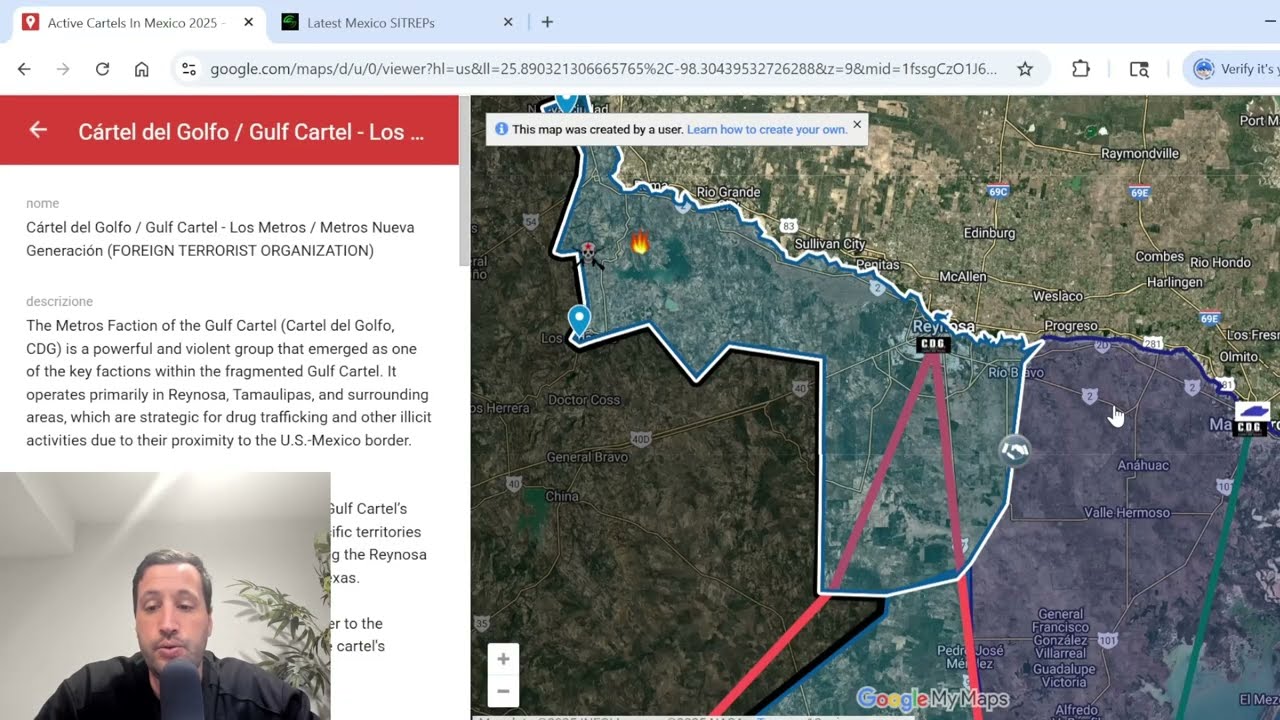
Task: Reload the page
Action: (x=102, y=69)
